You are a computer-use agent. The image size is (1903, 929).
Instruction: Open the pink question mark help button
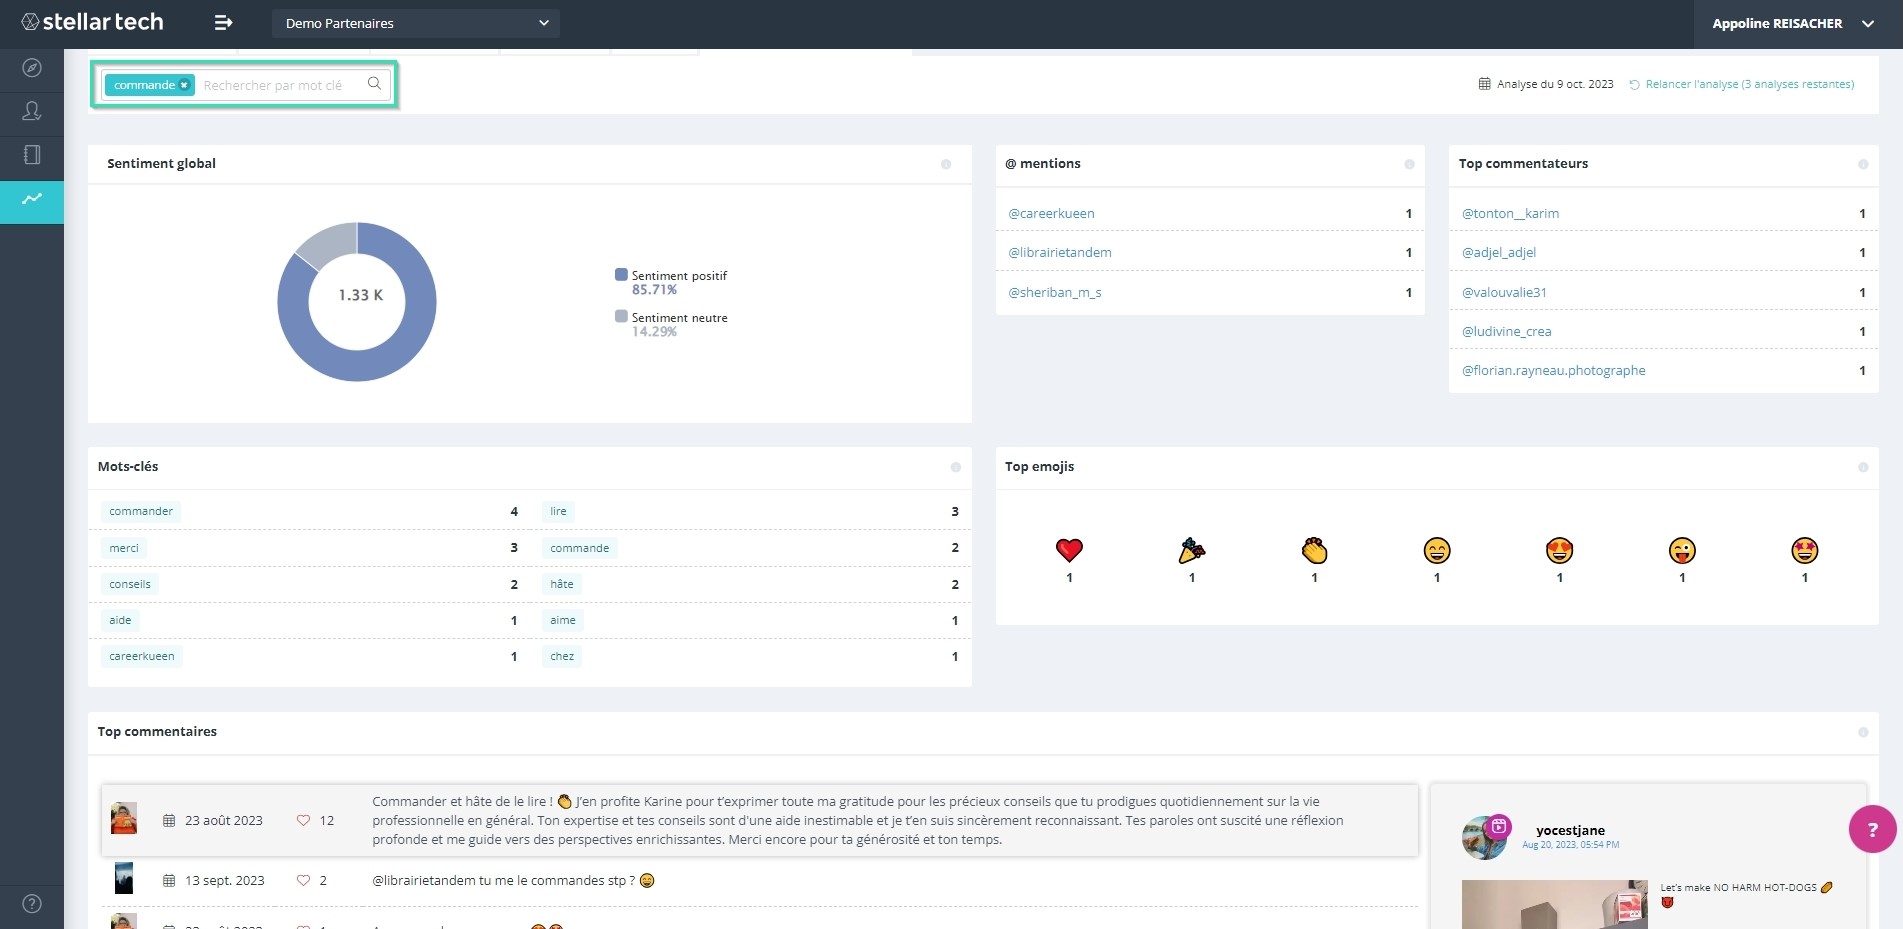pyautogui.click(x=1873, y=829)
